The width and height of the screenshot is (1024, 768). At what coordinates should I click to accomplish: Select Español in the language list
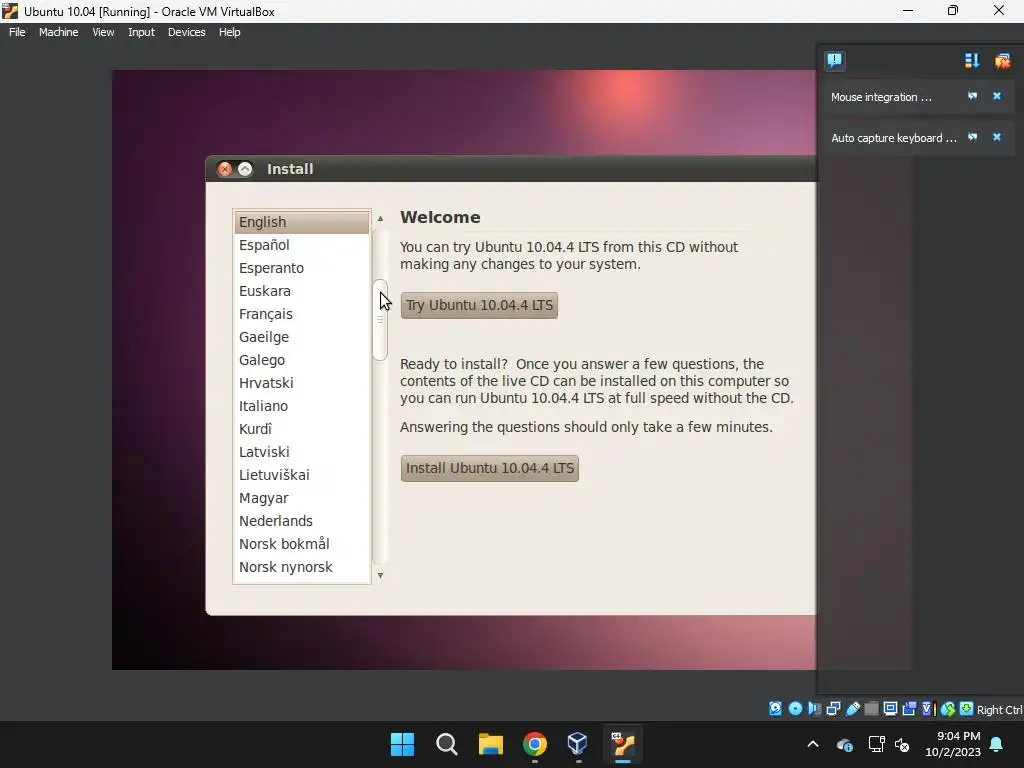(302, 245)
